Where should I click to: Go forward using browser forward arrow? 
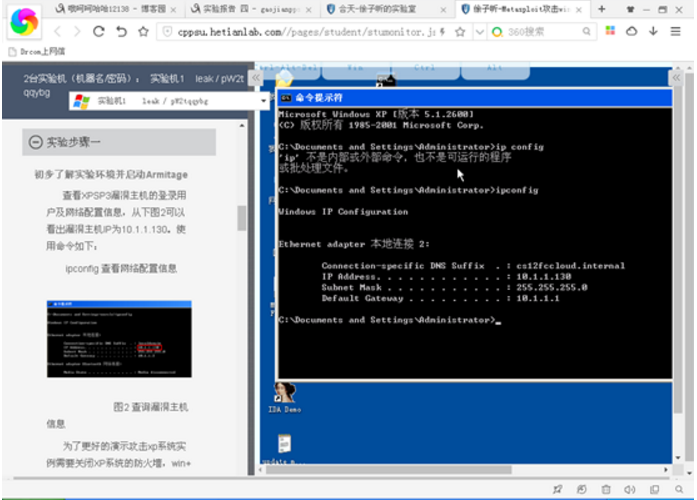(x=77, y=32)
